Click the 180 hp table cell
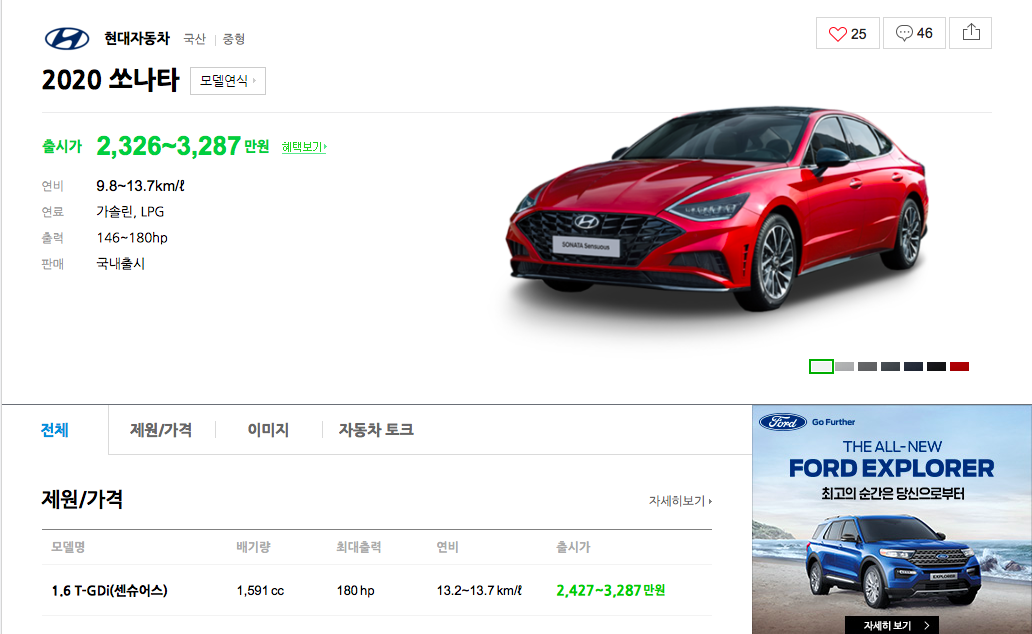 click(x=355, y=591)
